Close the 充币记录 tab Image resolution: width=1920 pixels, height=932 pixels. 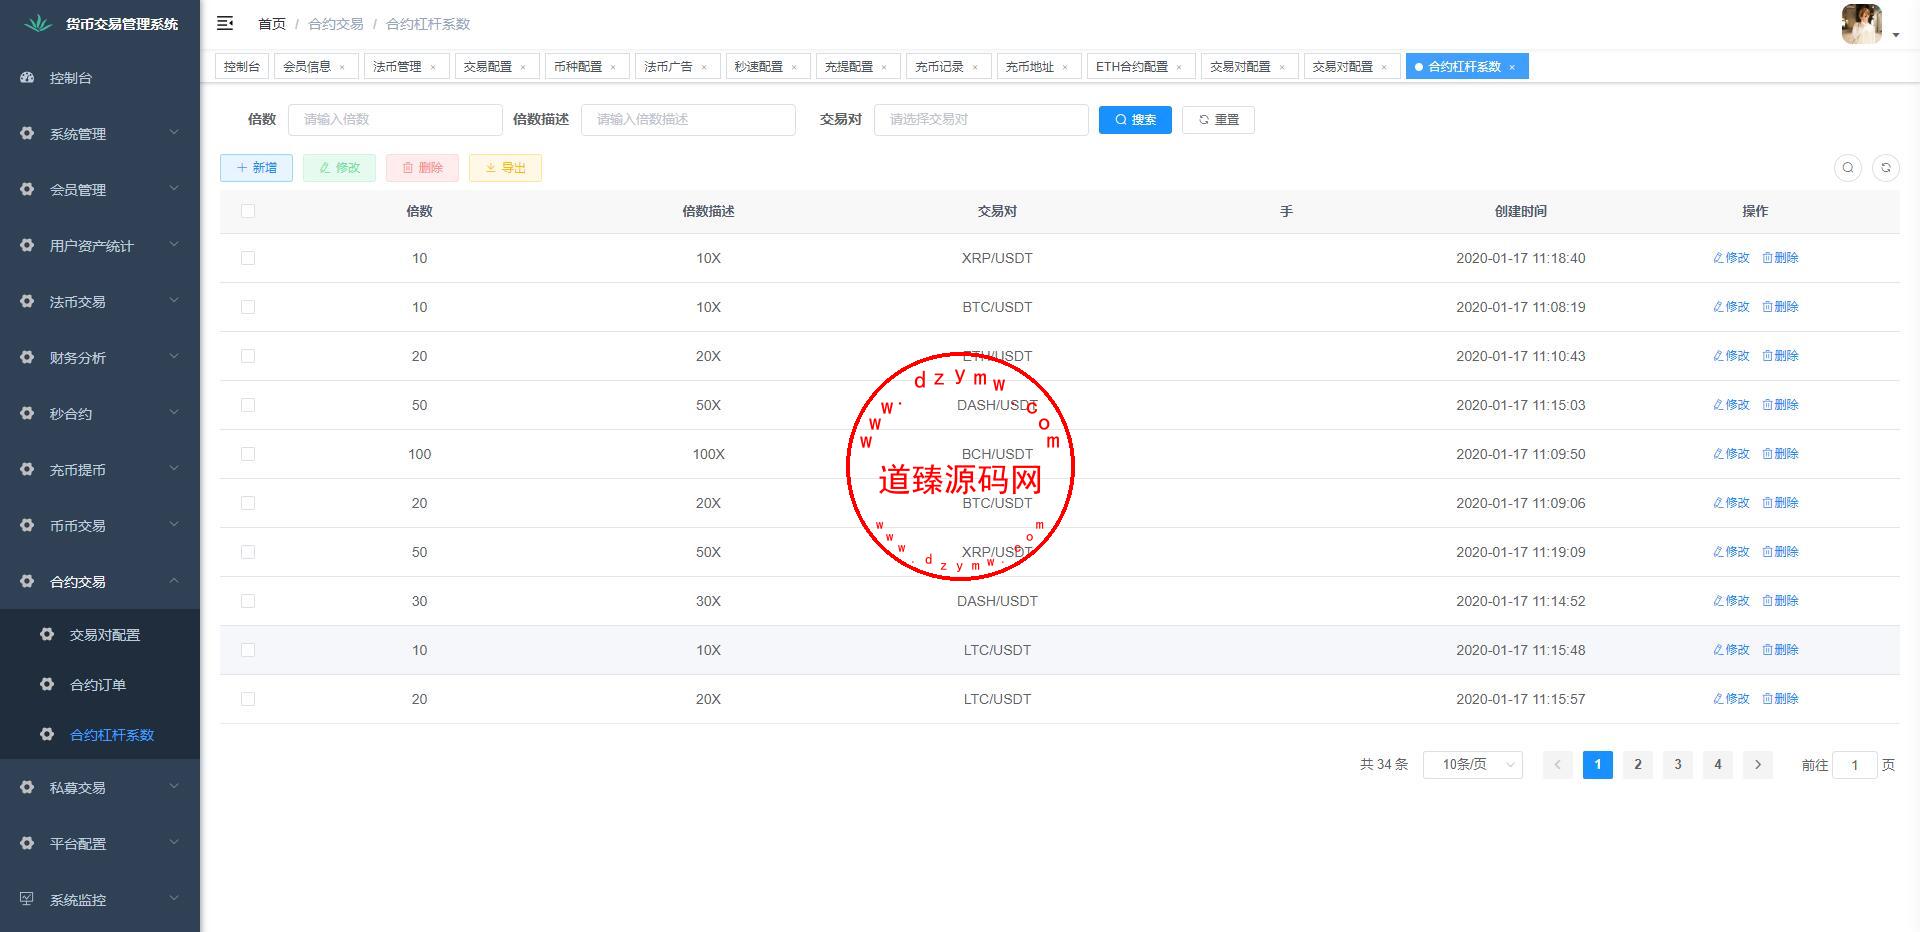click(975, 67)
